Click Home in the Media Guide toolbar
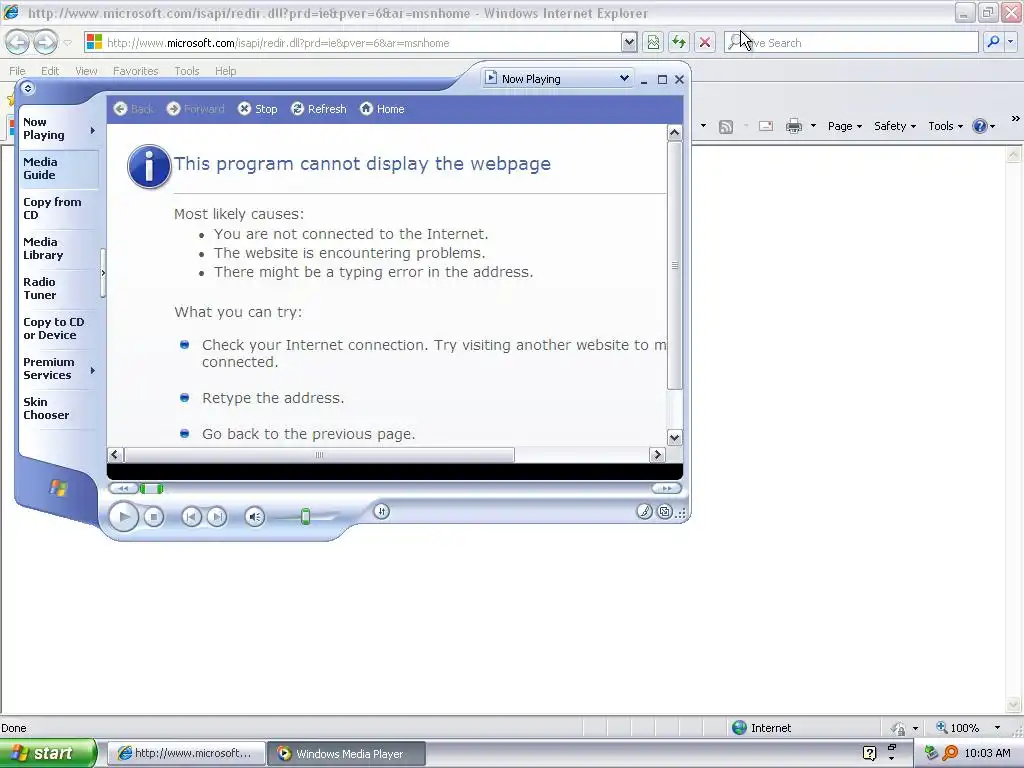This screenshot has width=1024, height=768. click(x=383, y=109)
